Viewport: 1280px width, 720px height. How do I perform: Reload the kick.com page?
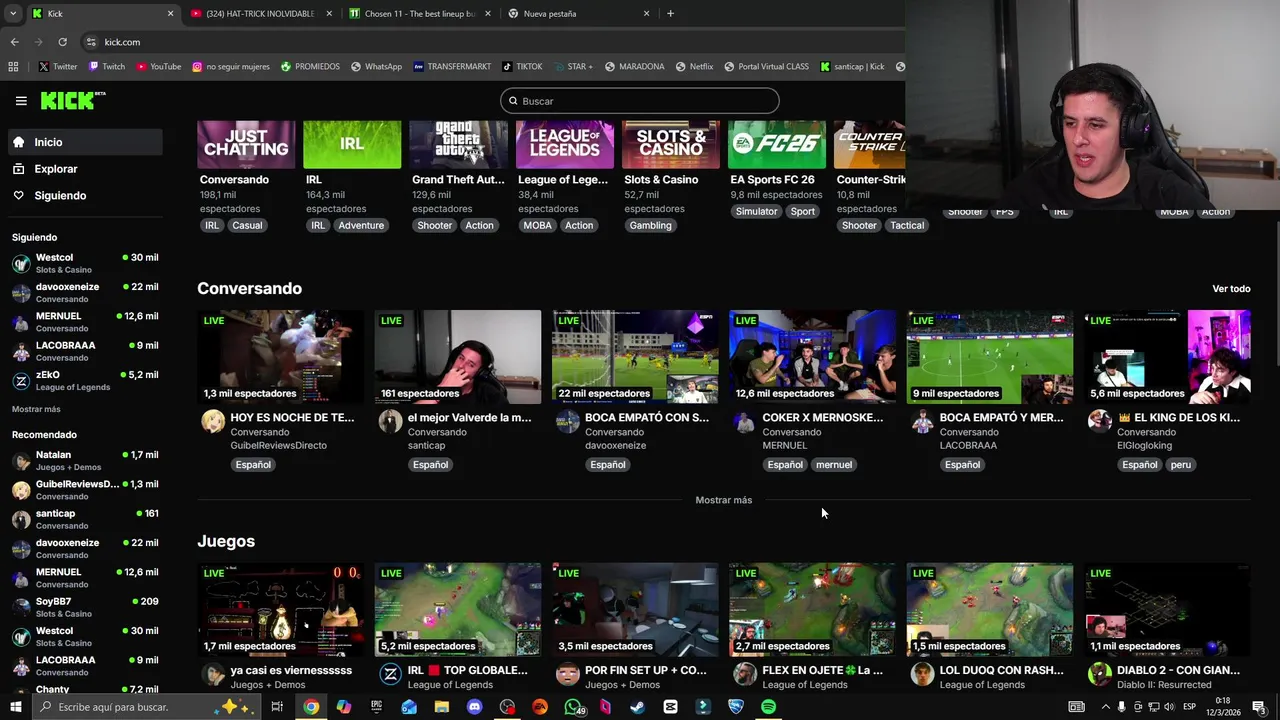[62, 42]
